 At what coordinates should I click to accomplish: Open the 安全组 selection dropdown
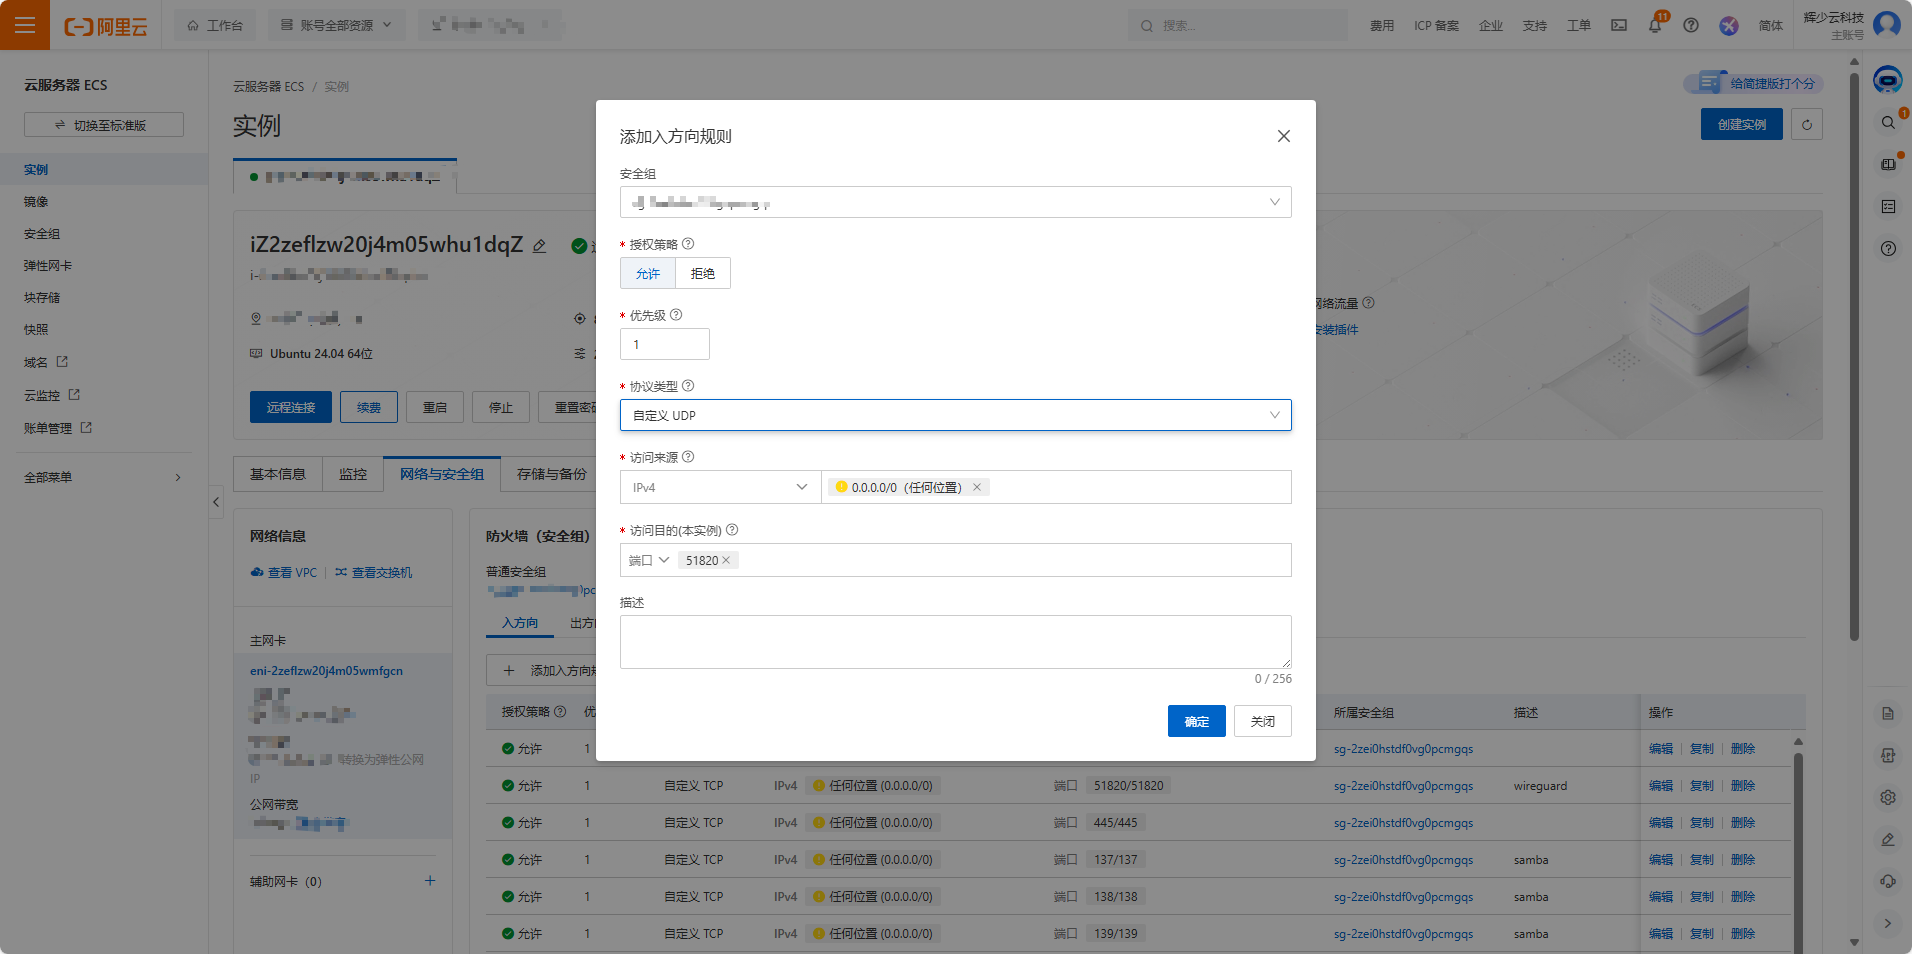click(x=955, y=203)
